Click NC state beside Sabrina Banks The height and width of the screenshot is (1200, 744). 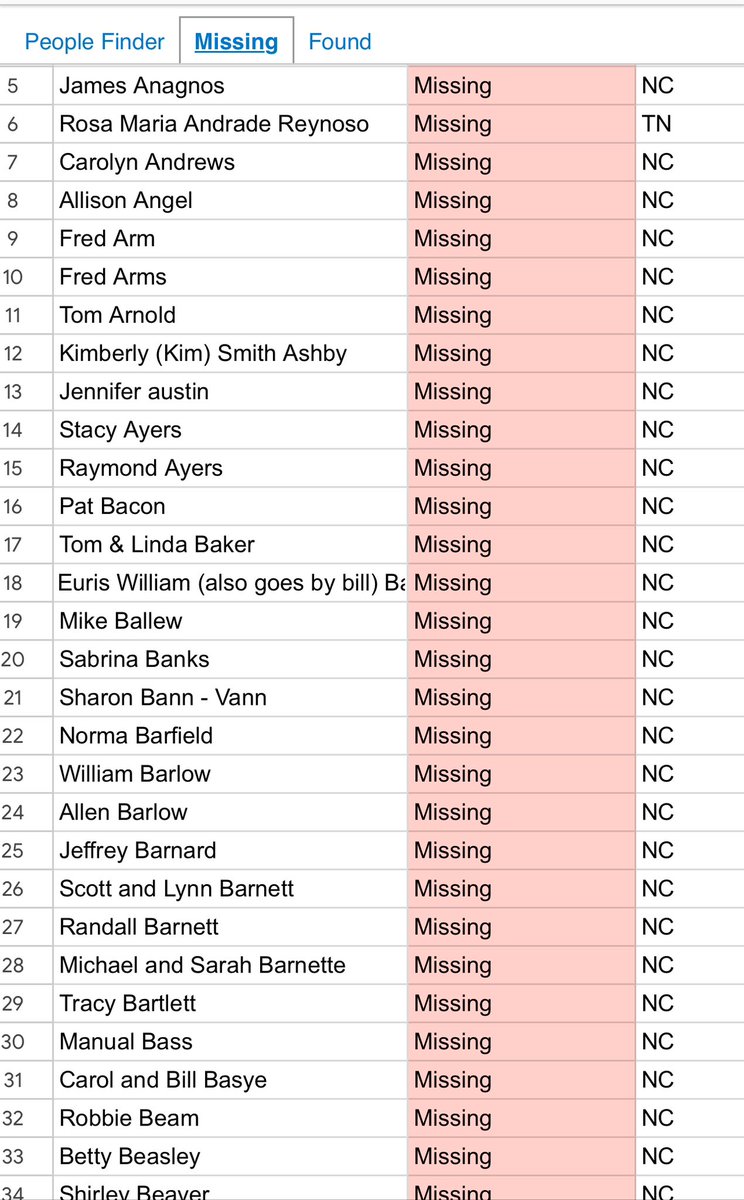pos(658,659)
